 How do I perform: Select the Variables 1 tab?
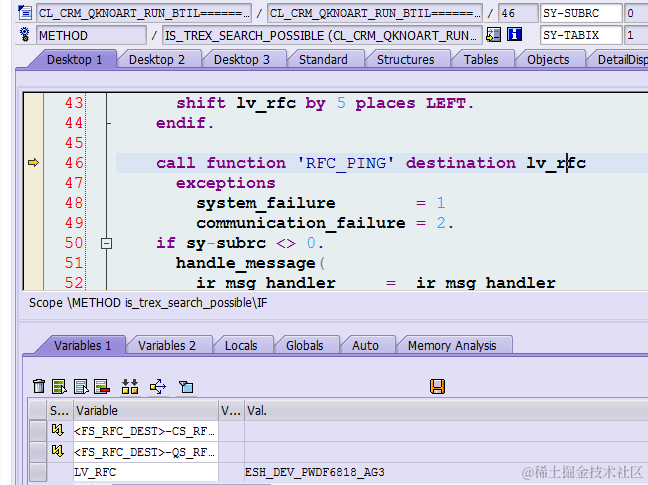click(82, 345)
